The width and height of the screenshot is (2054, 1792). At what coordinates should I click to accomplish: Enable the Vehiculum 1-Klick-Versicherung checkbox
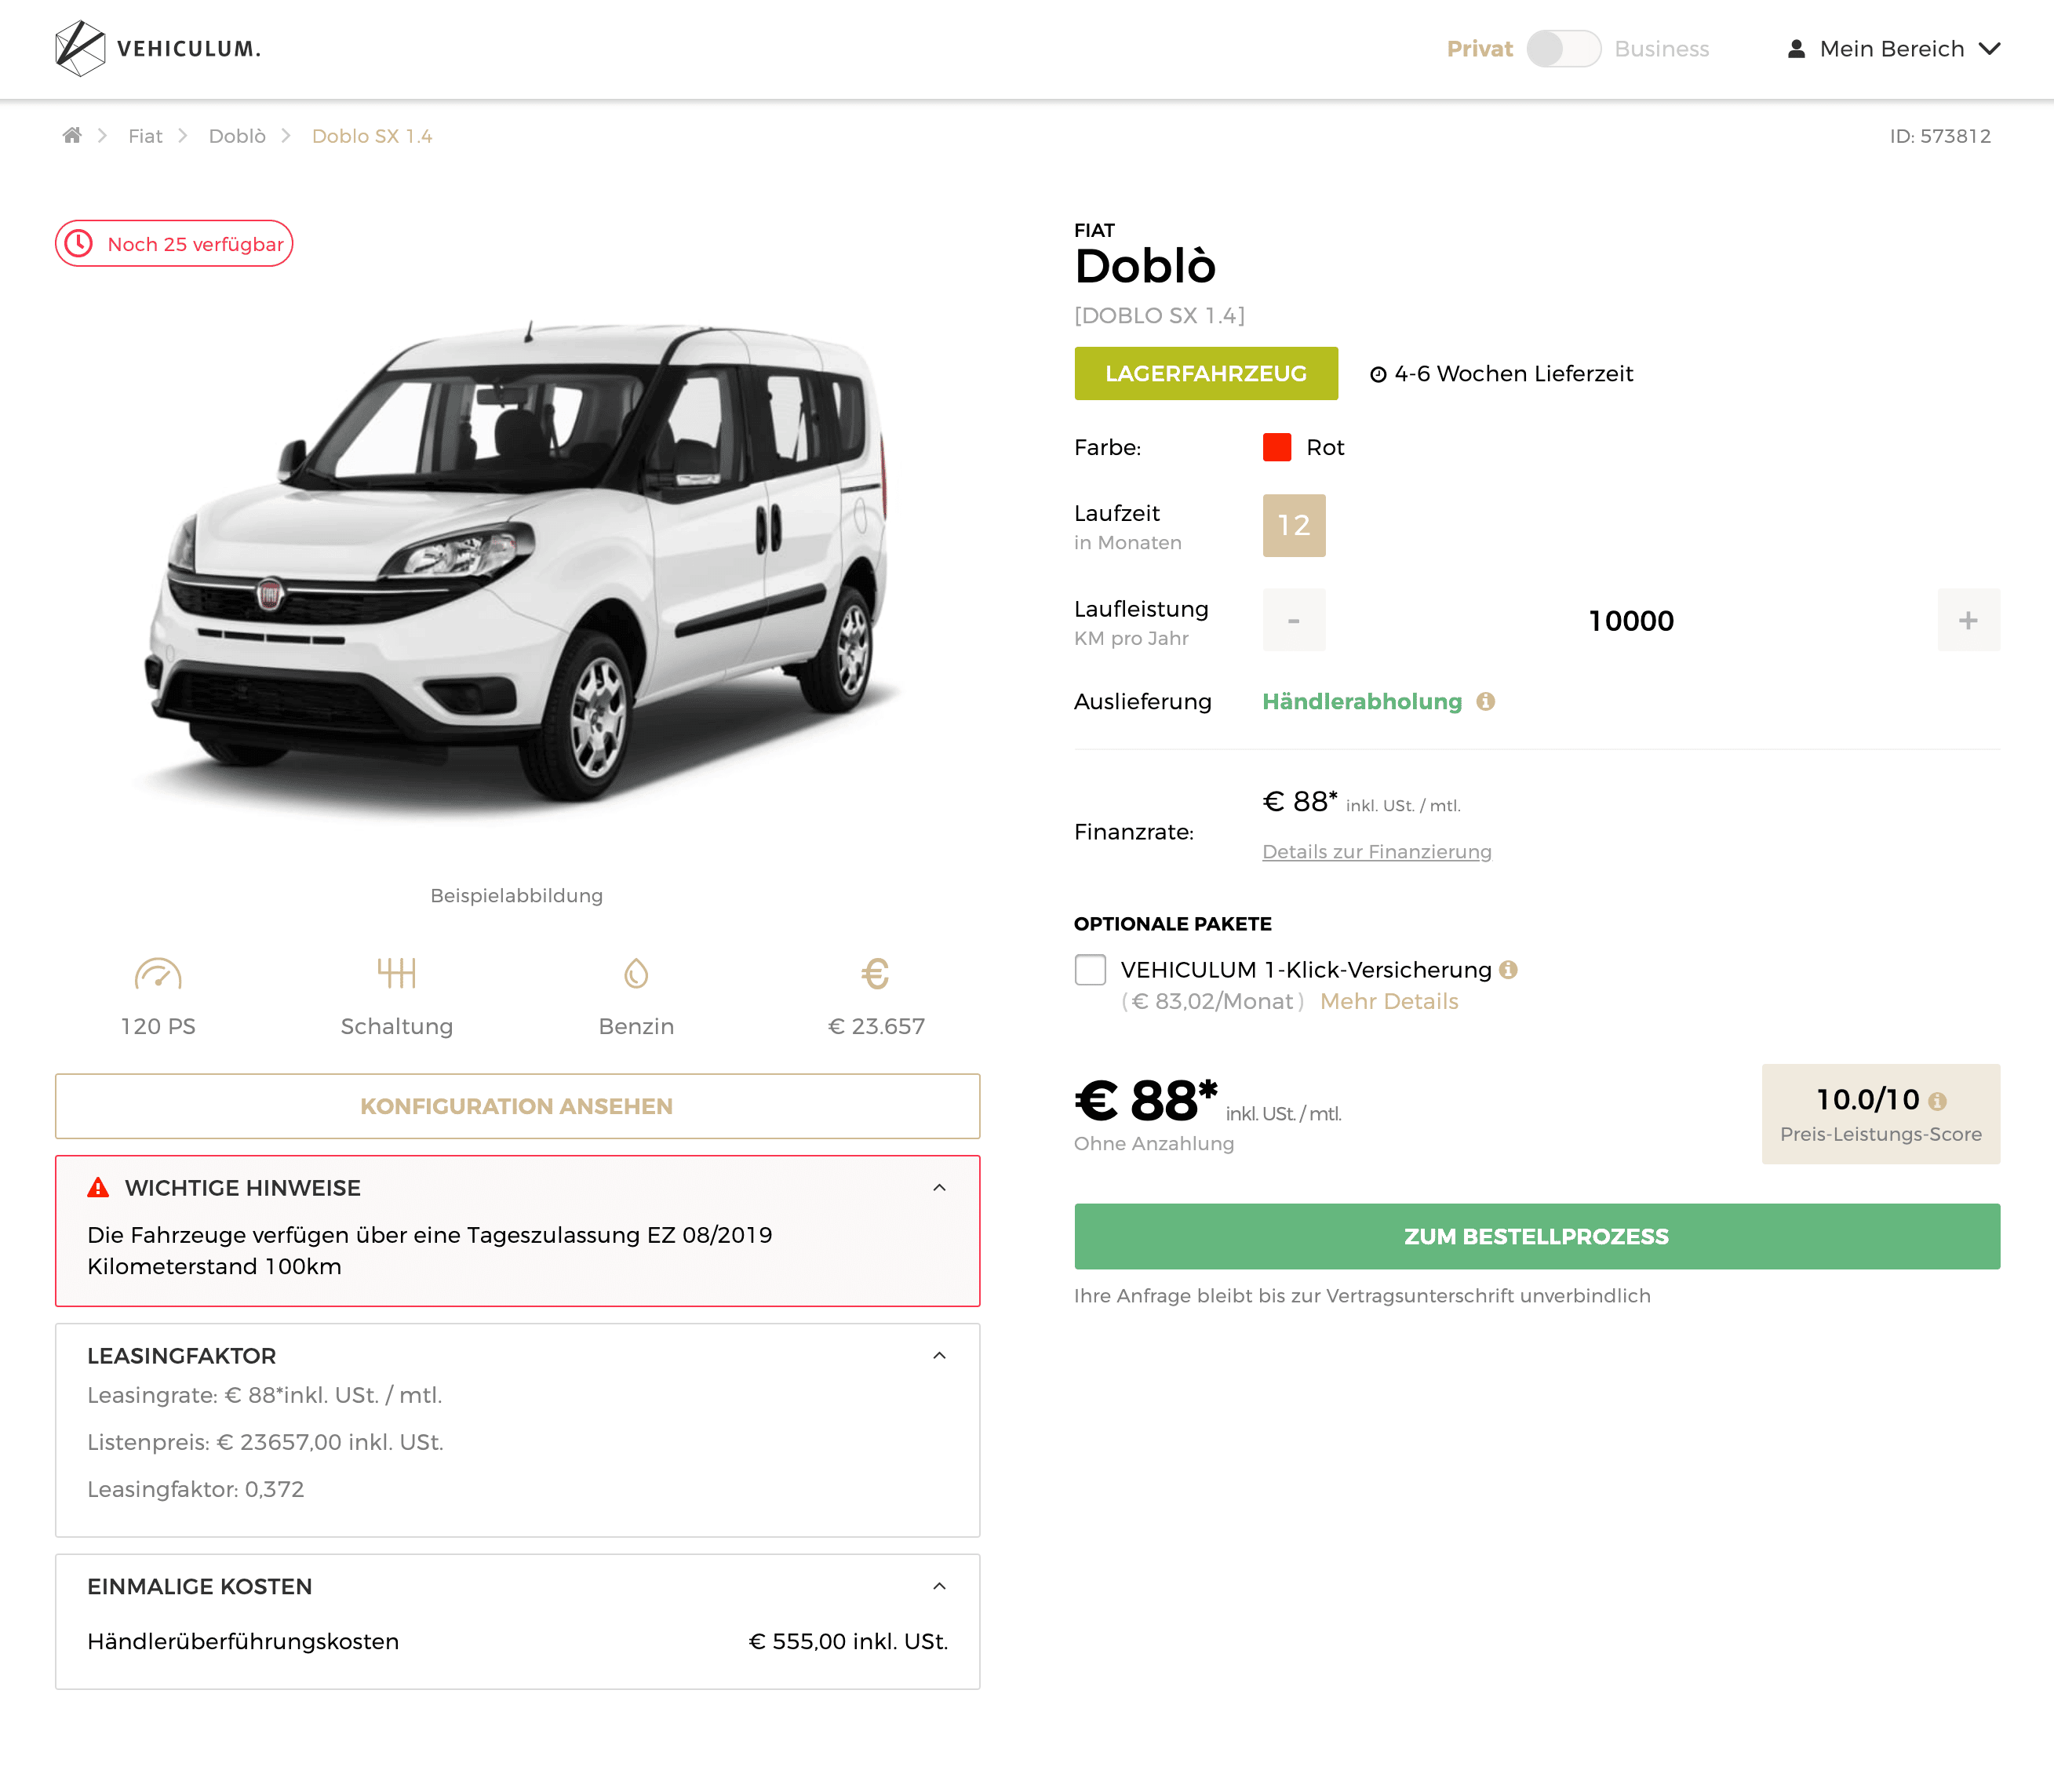coord(1090,969)
